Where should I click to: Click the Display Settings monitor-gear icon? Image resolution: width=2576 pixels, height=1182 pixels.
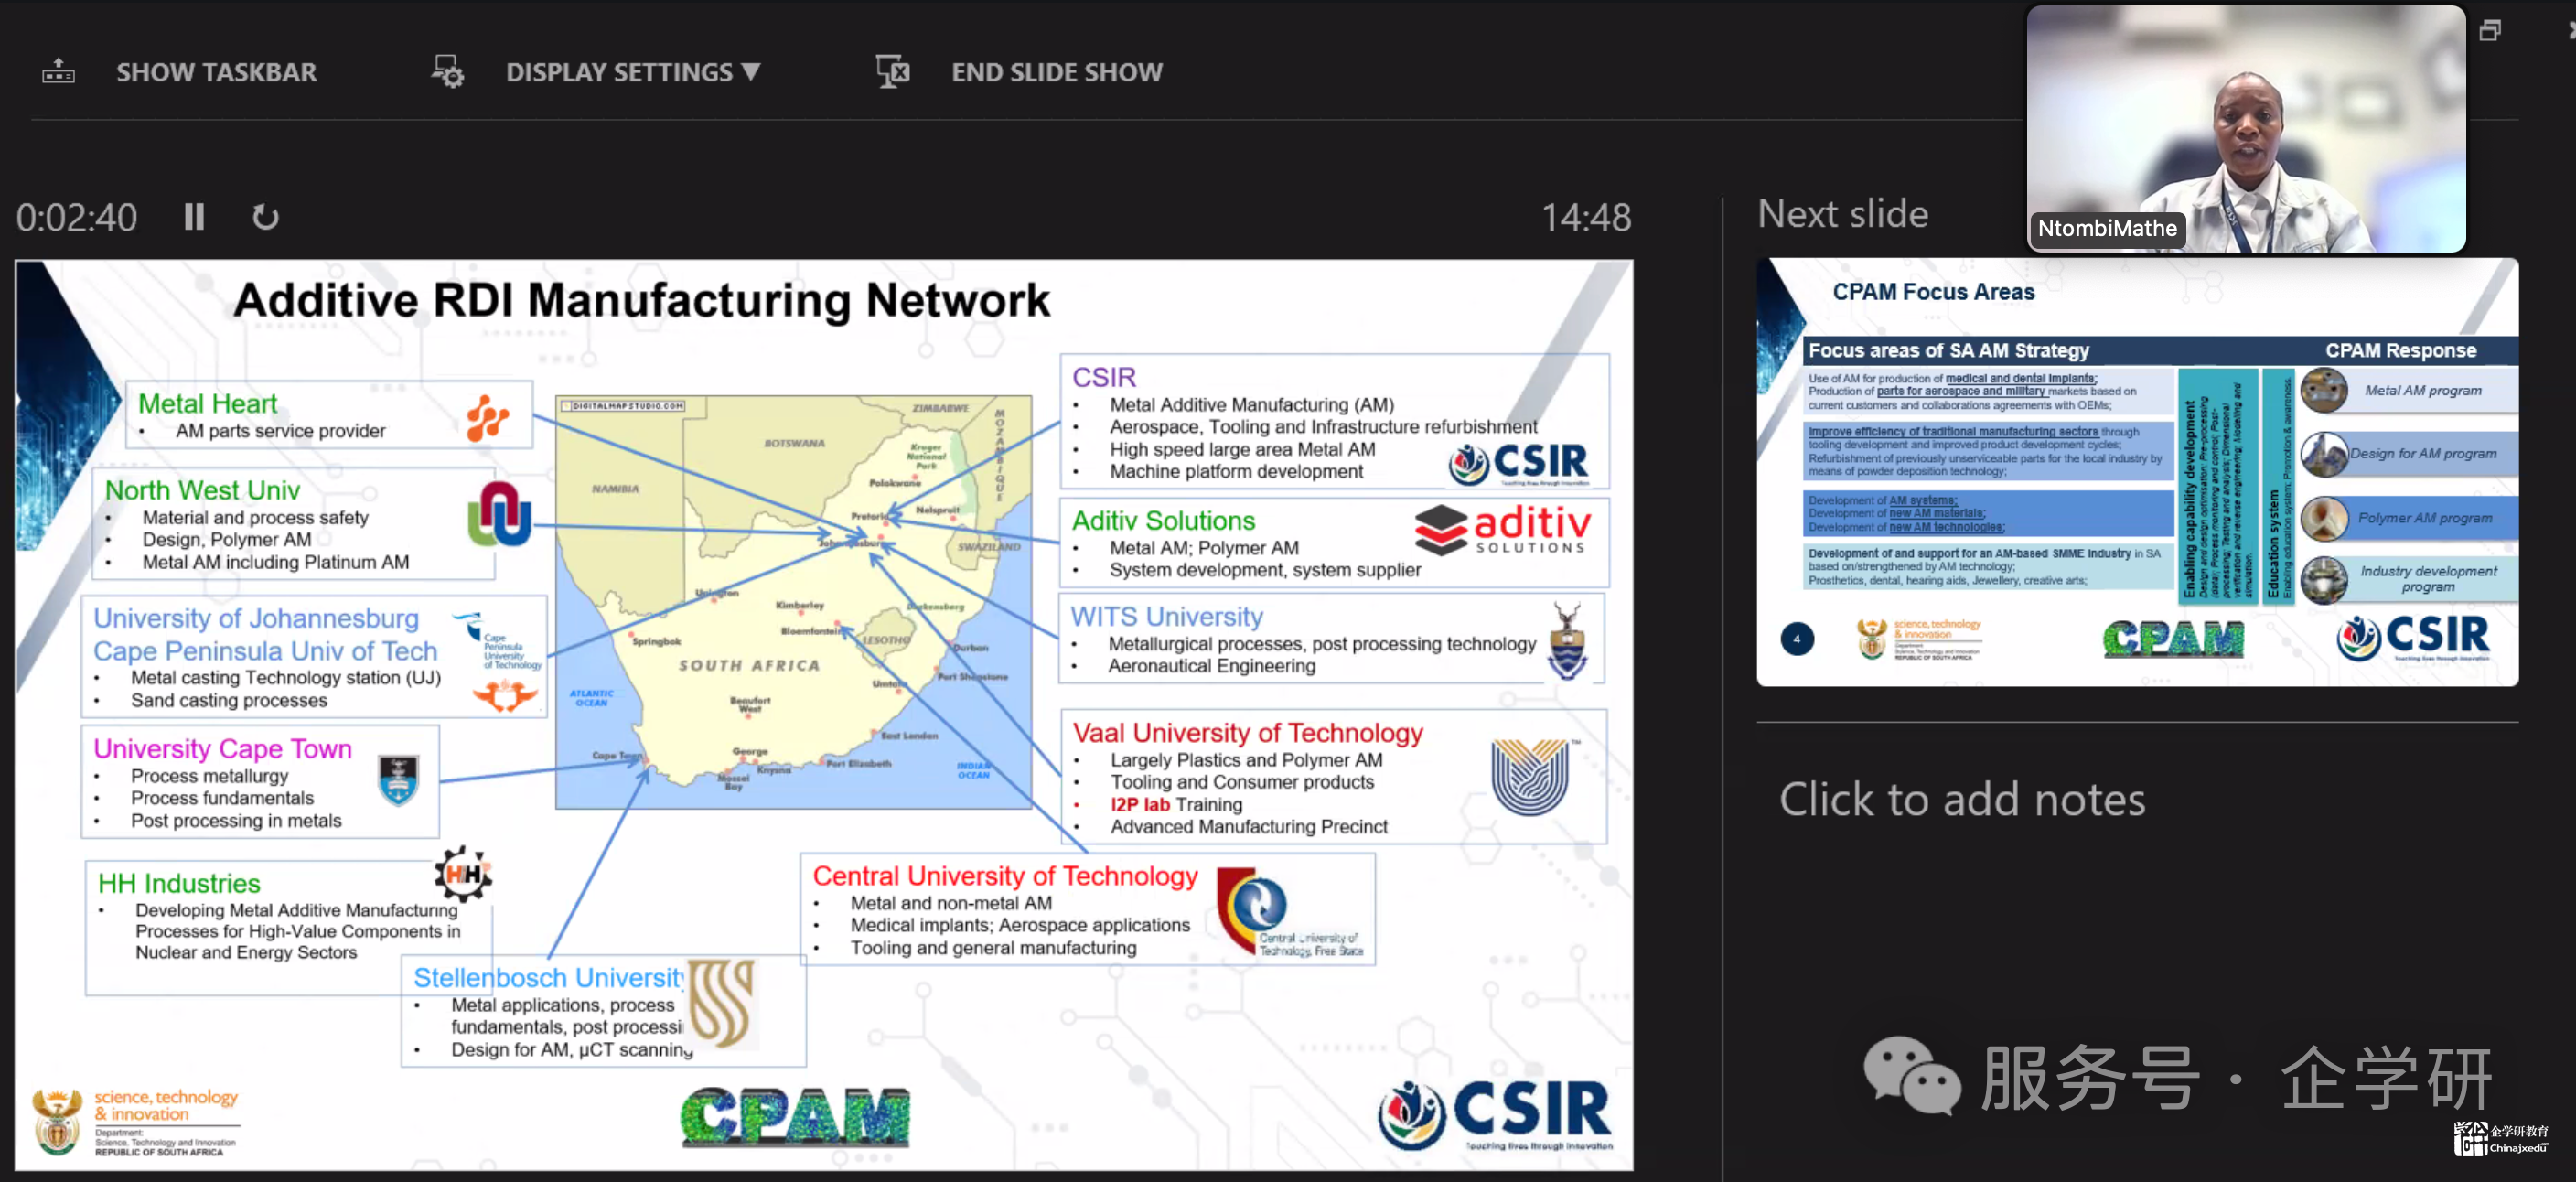point(447,72)
